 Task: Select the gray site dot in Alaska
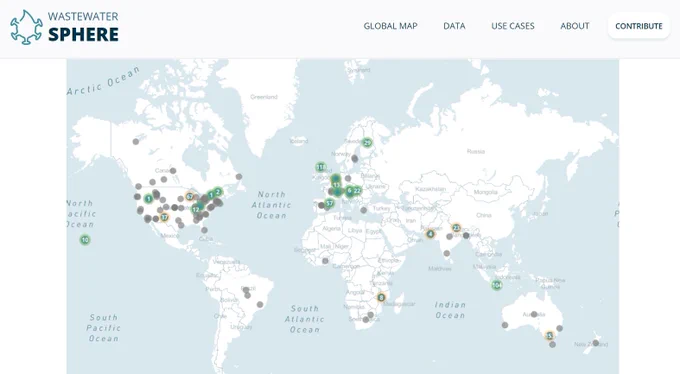(136, 141)
